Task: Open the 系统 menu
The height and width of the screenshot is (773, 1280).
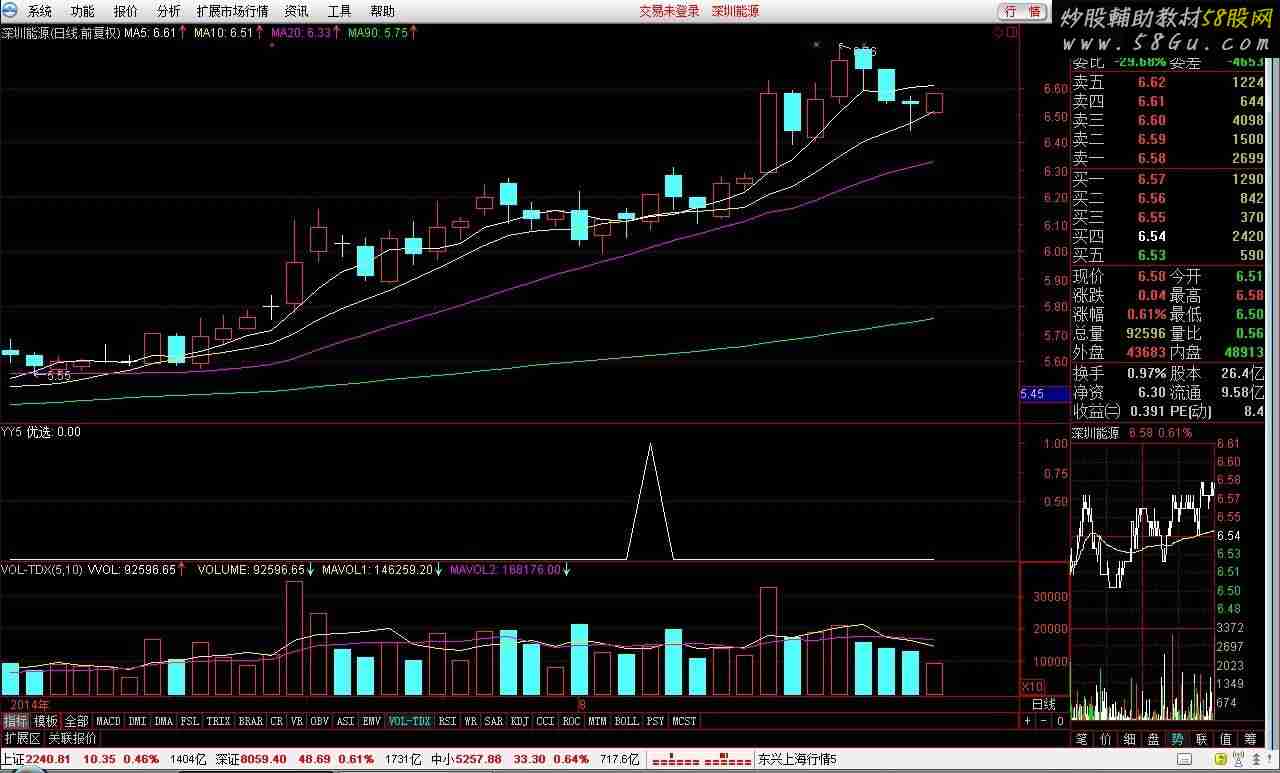Action: pyautogui.click(x=39, y=11)
